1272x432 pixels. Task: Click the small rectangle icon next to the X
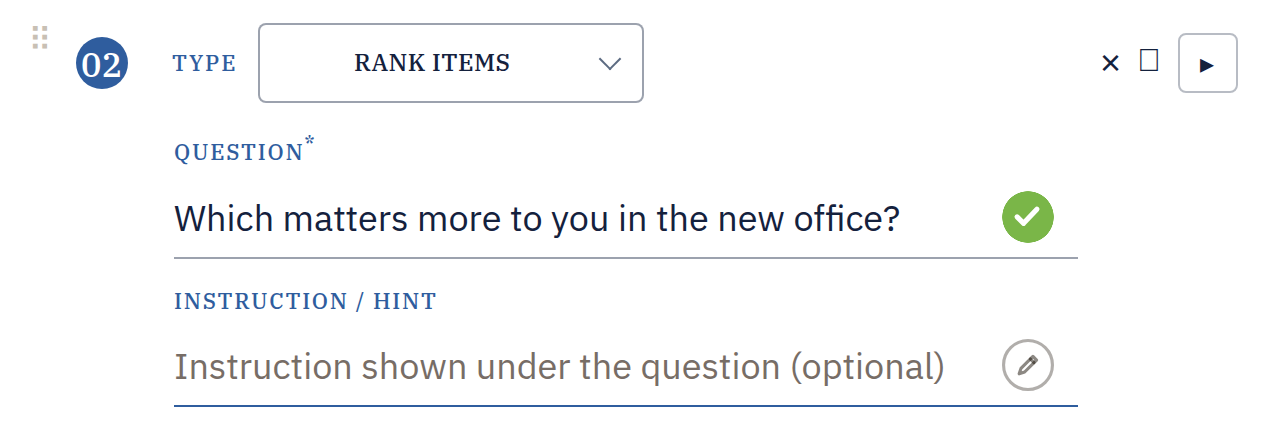click(1149, 61)
